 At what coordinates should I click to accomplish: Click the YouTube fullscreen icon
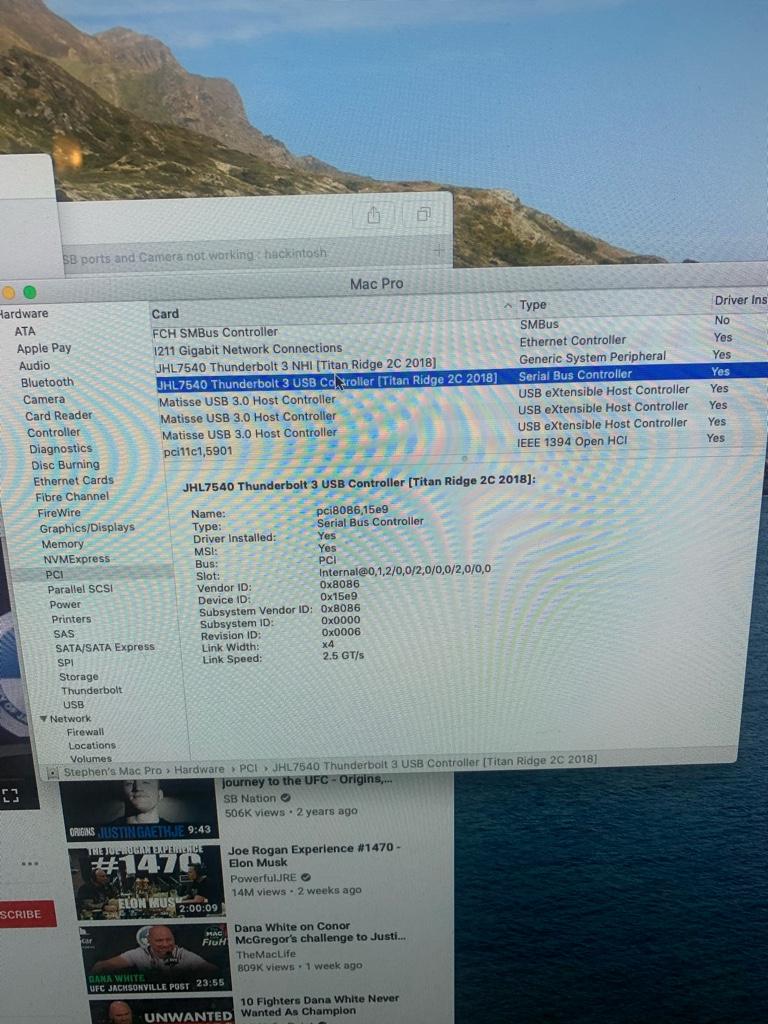tap(10, 796)
